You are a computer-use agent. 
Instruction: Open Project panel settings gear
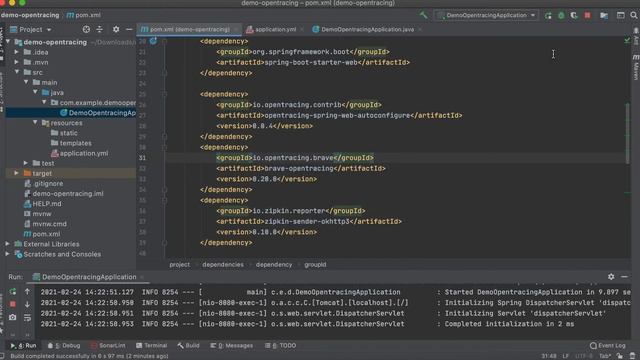pyautogui.click(x=116, y=29)
